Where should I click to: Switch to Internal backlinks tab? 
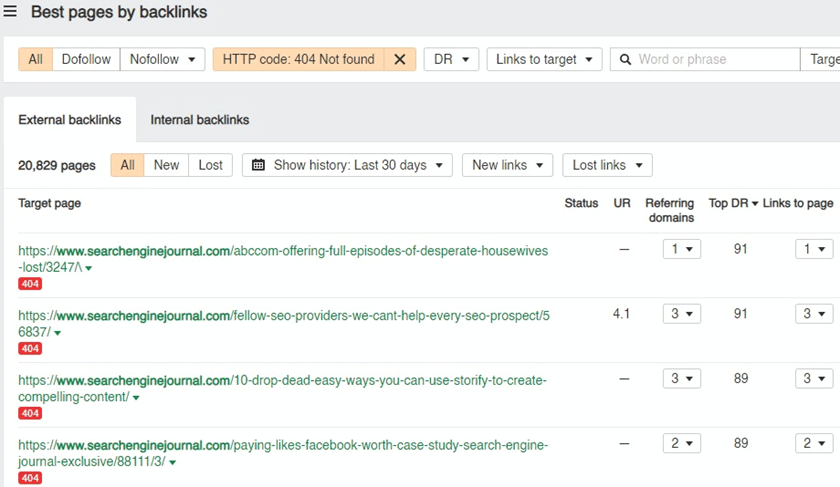[199, 120]
